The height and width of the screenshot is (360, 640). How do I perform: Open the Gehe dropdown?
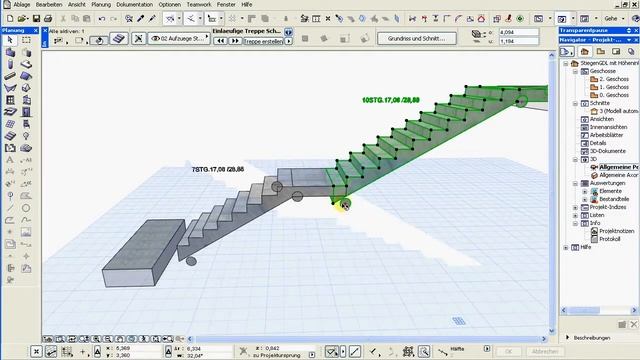[614, 18]
